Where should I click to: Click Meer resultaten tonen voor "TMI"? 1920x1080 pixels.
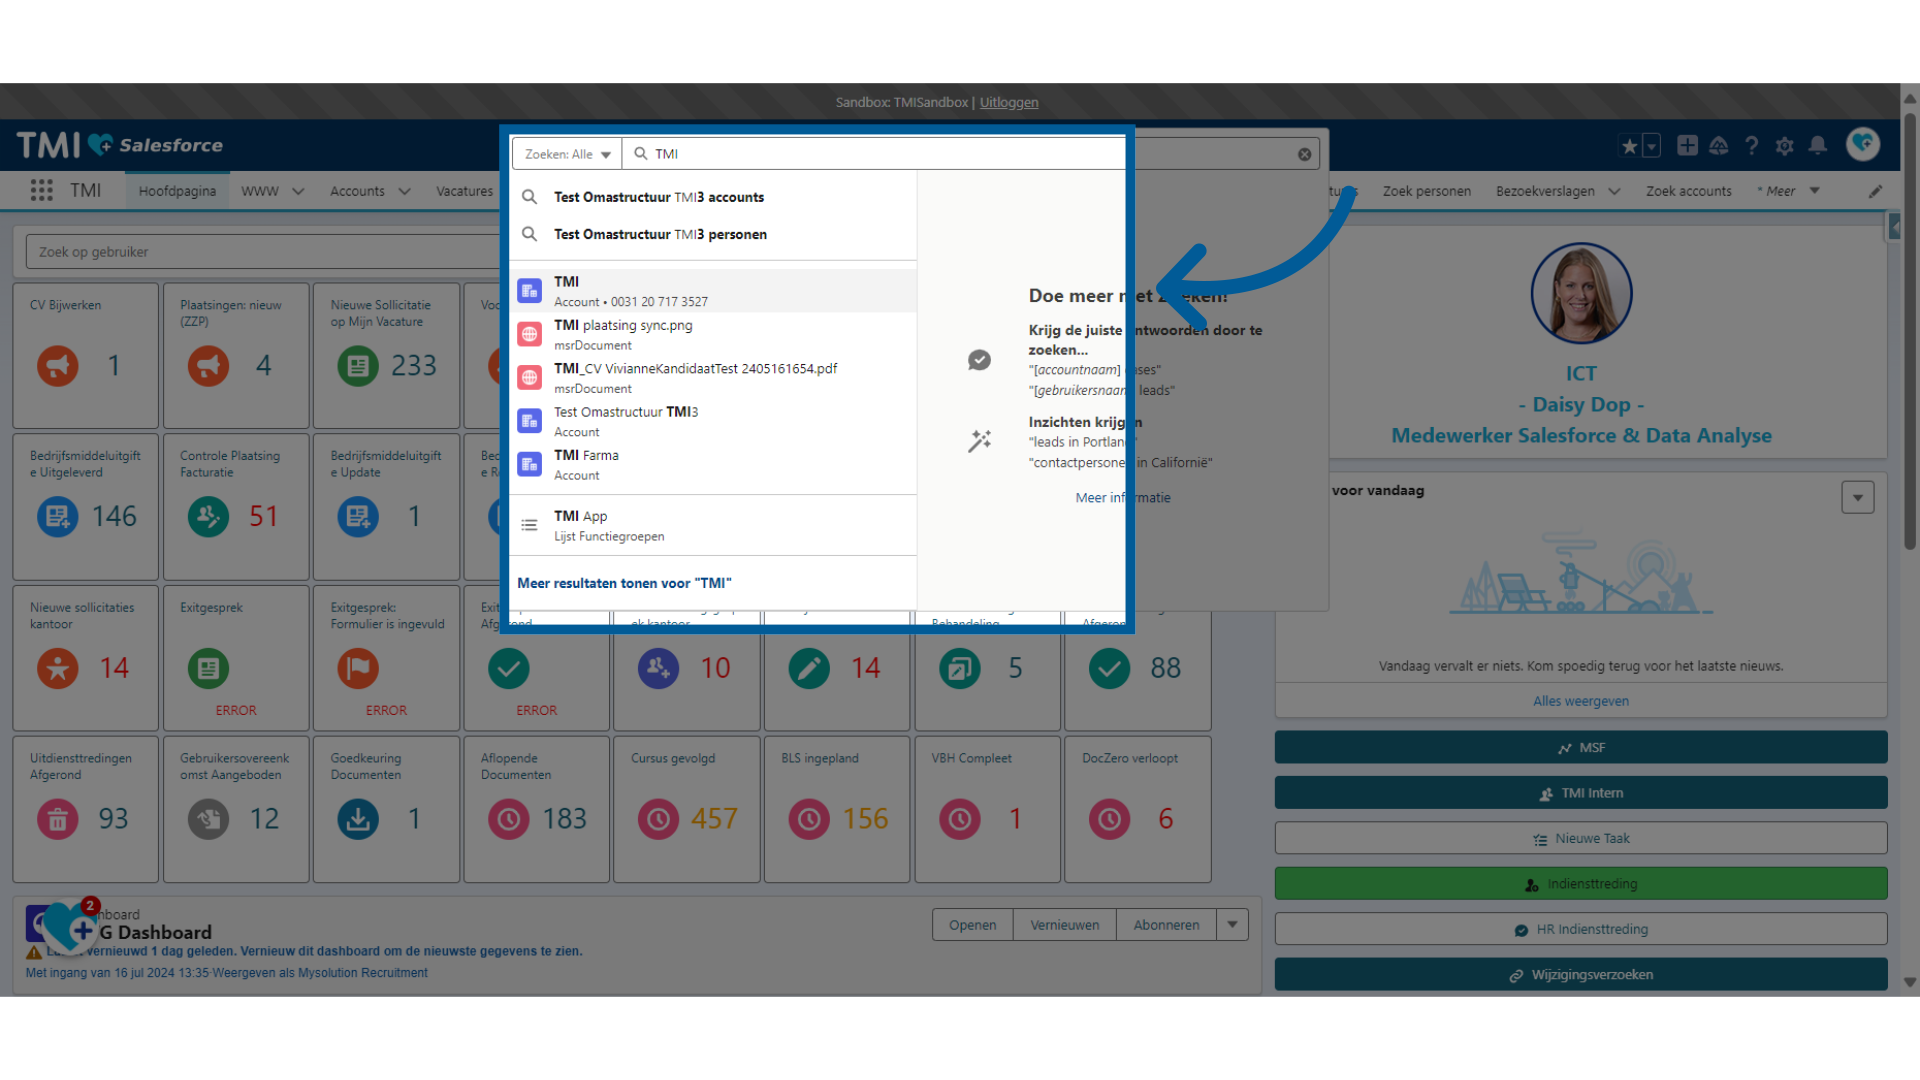point(624,583)
